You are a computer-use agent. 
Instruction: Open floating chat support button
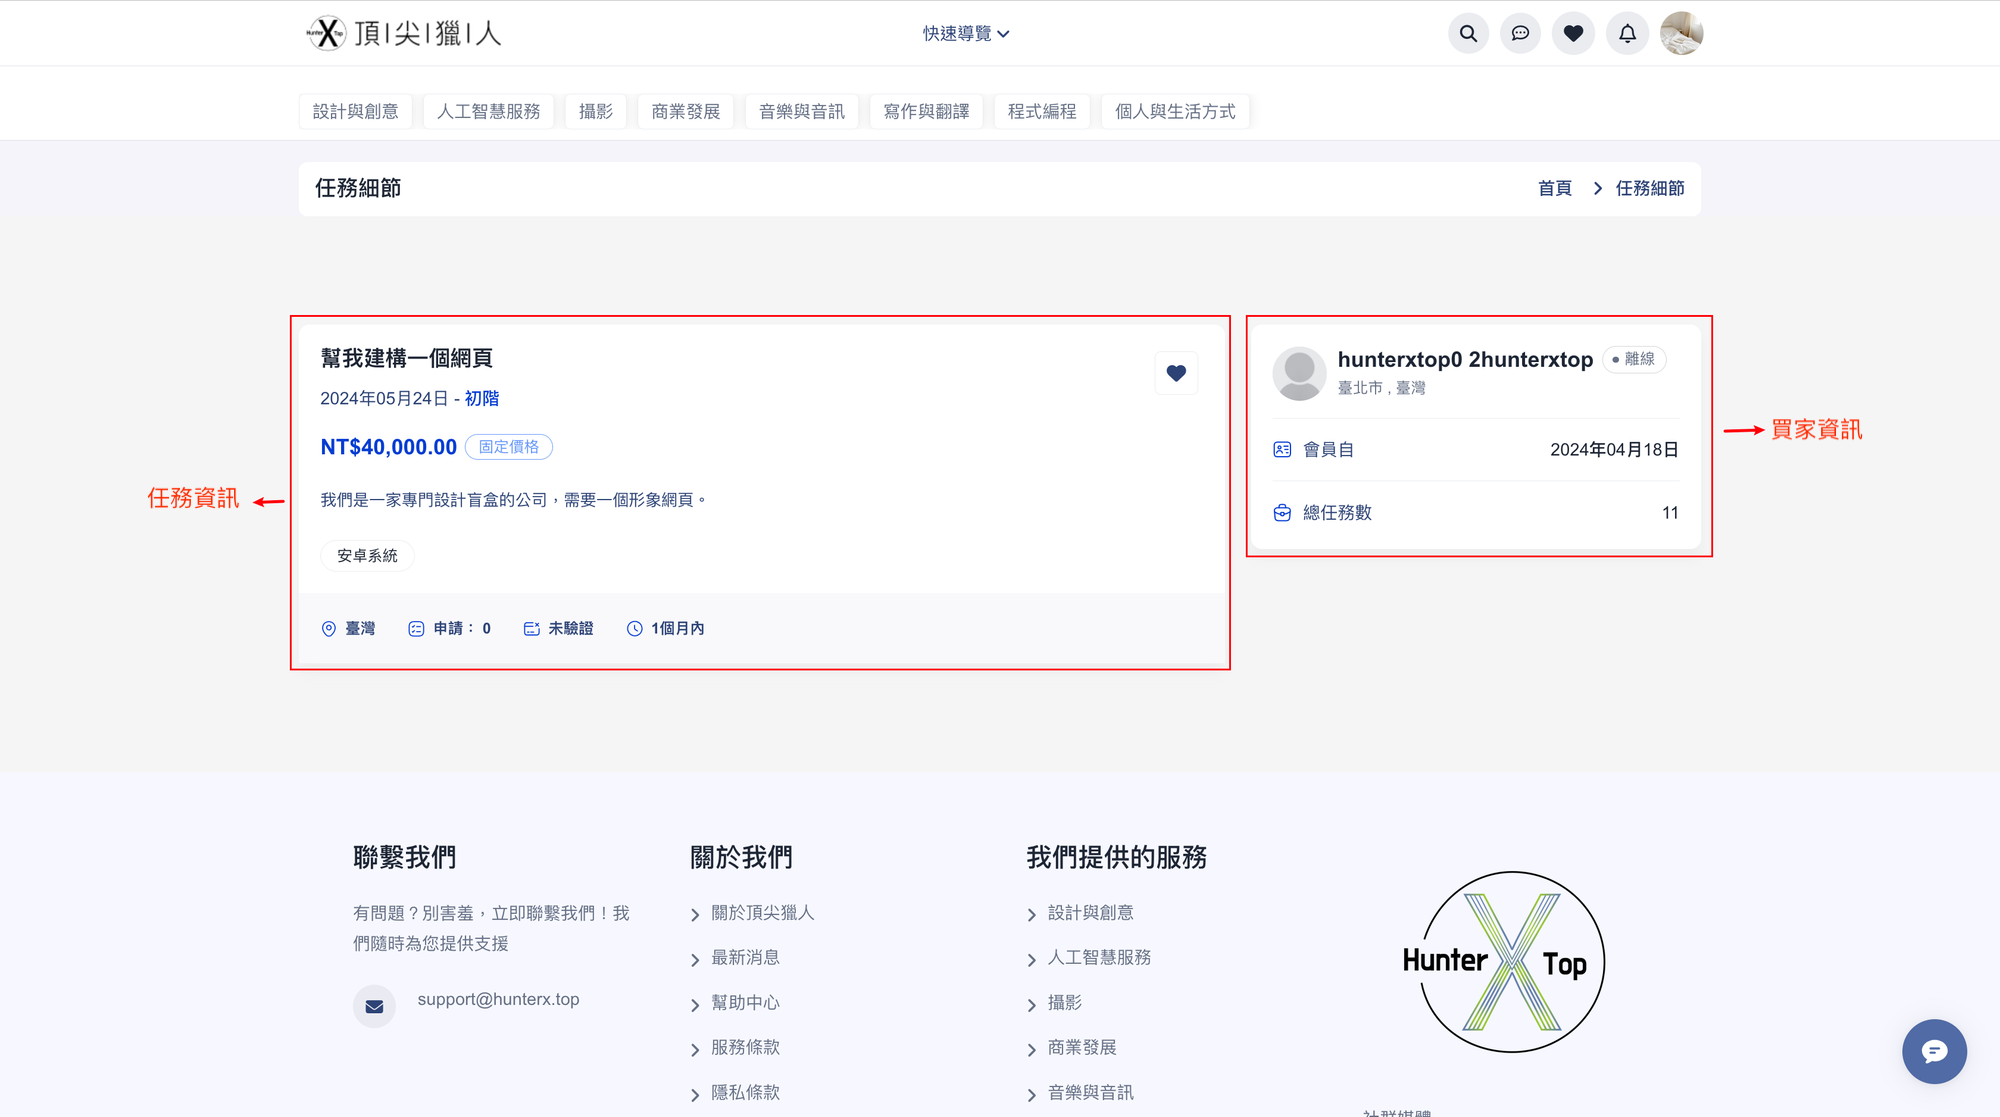click(x=1933, y=1051)
